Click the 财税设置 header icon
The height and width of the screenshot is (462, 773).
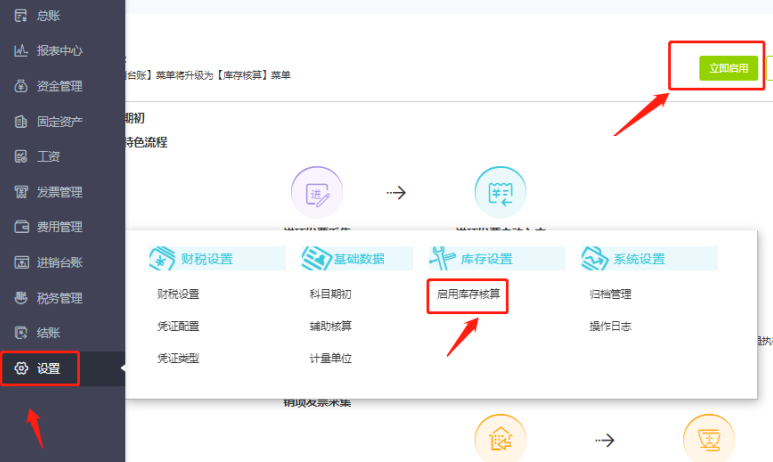[x=162, y=258]
